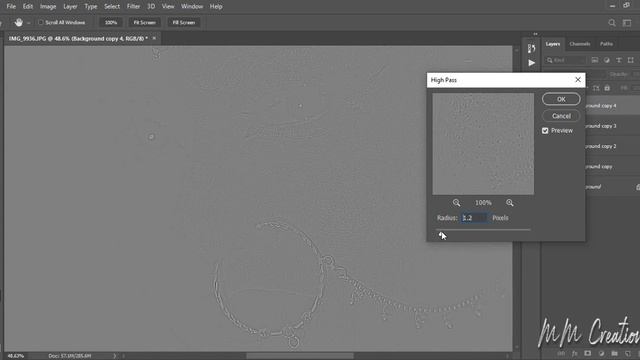This screenshot has width=640, height=360.
Task: Open the workspace switcher icon
Action: pos(627,23)
